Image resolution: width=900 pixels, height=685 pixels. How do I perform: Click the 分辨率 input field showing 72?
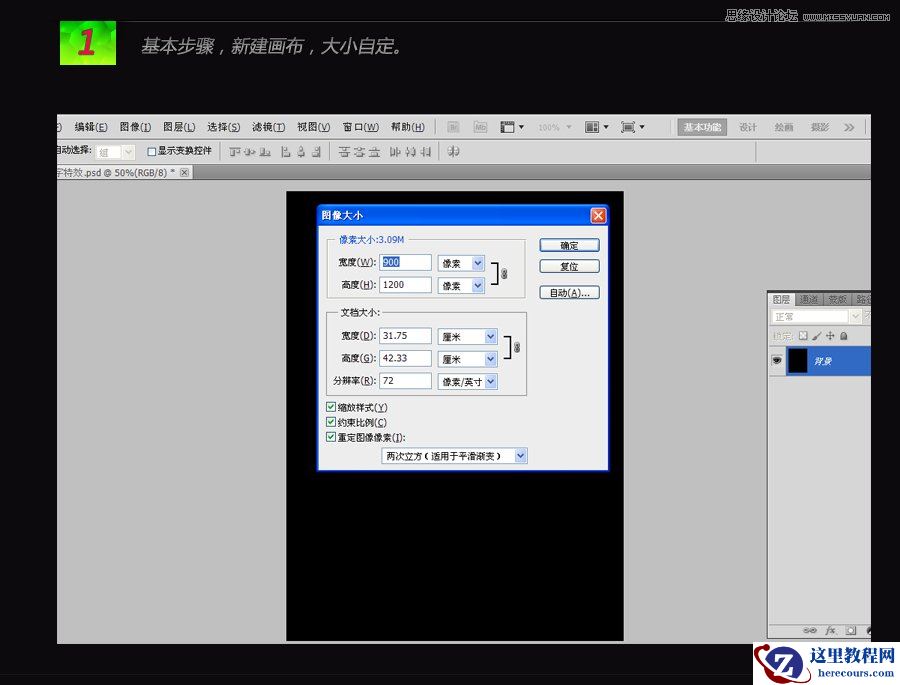404,381
